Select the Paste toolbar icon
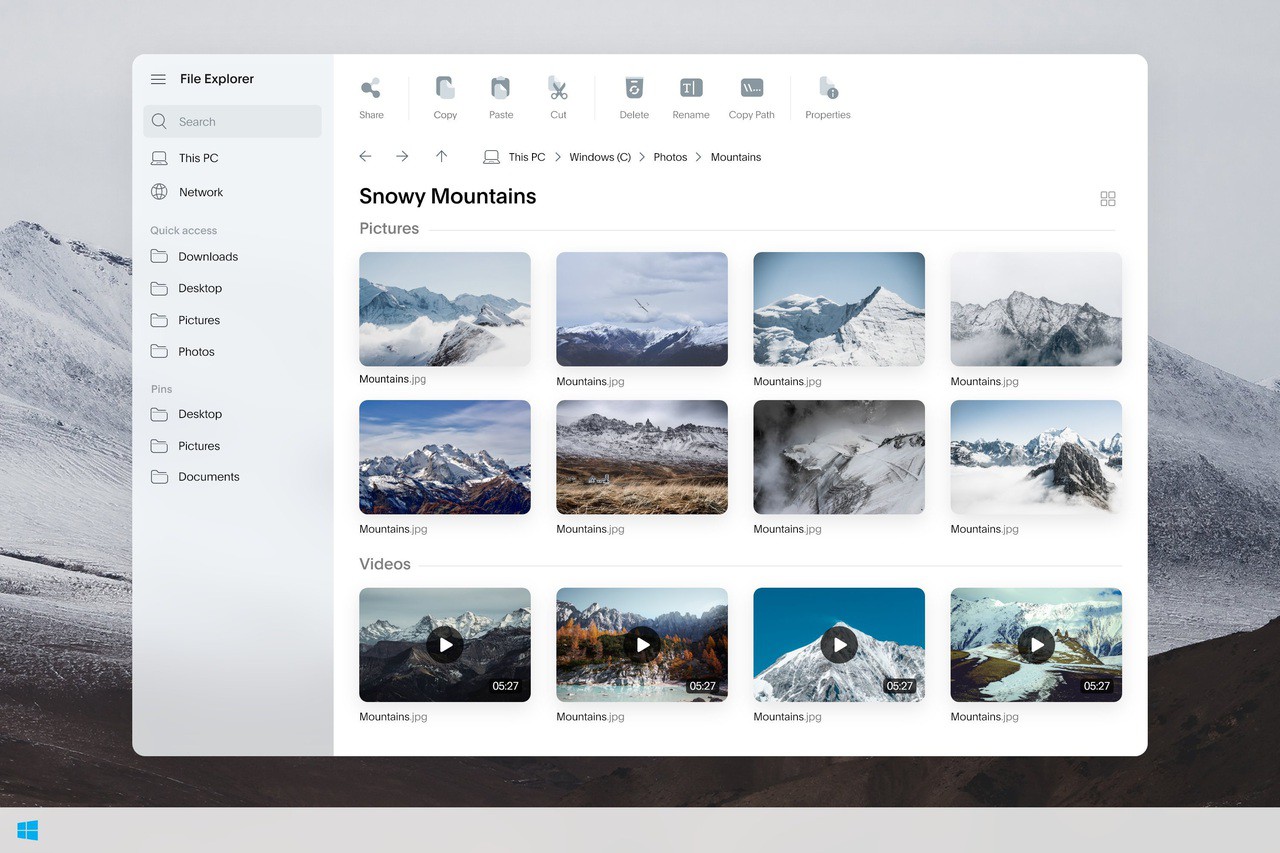Viewport: 1280px width, 853px height. pyautogui.click(x=501, y=89)
